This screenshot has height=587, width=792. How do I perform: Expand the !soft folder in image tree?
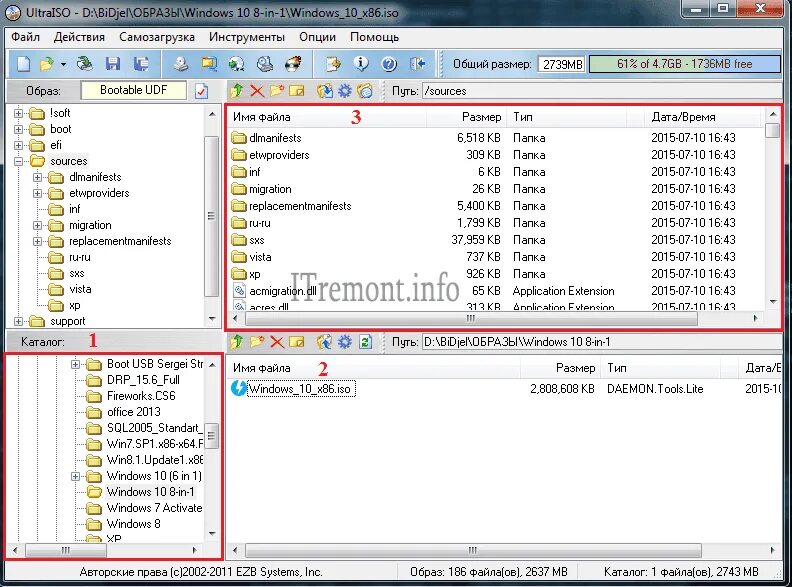[x=18, y=113]
